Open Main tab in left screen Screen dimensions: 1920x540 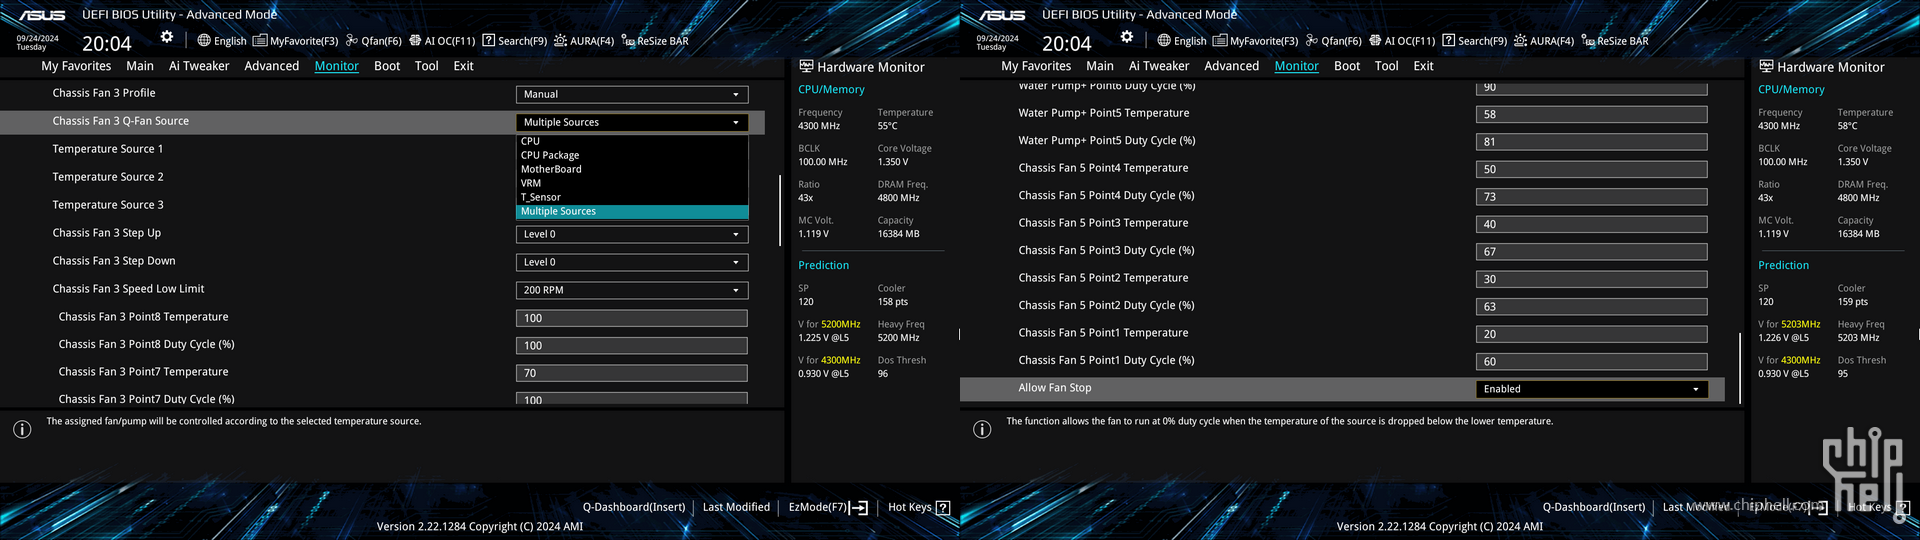click(140, 66)
